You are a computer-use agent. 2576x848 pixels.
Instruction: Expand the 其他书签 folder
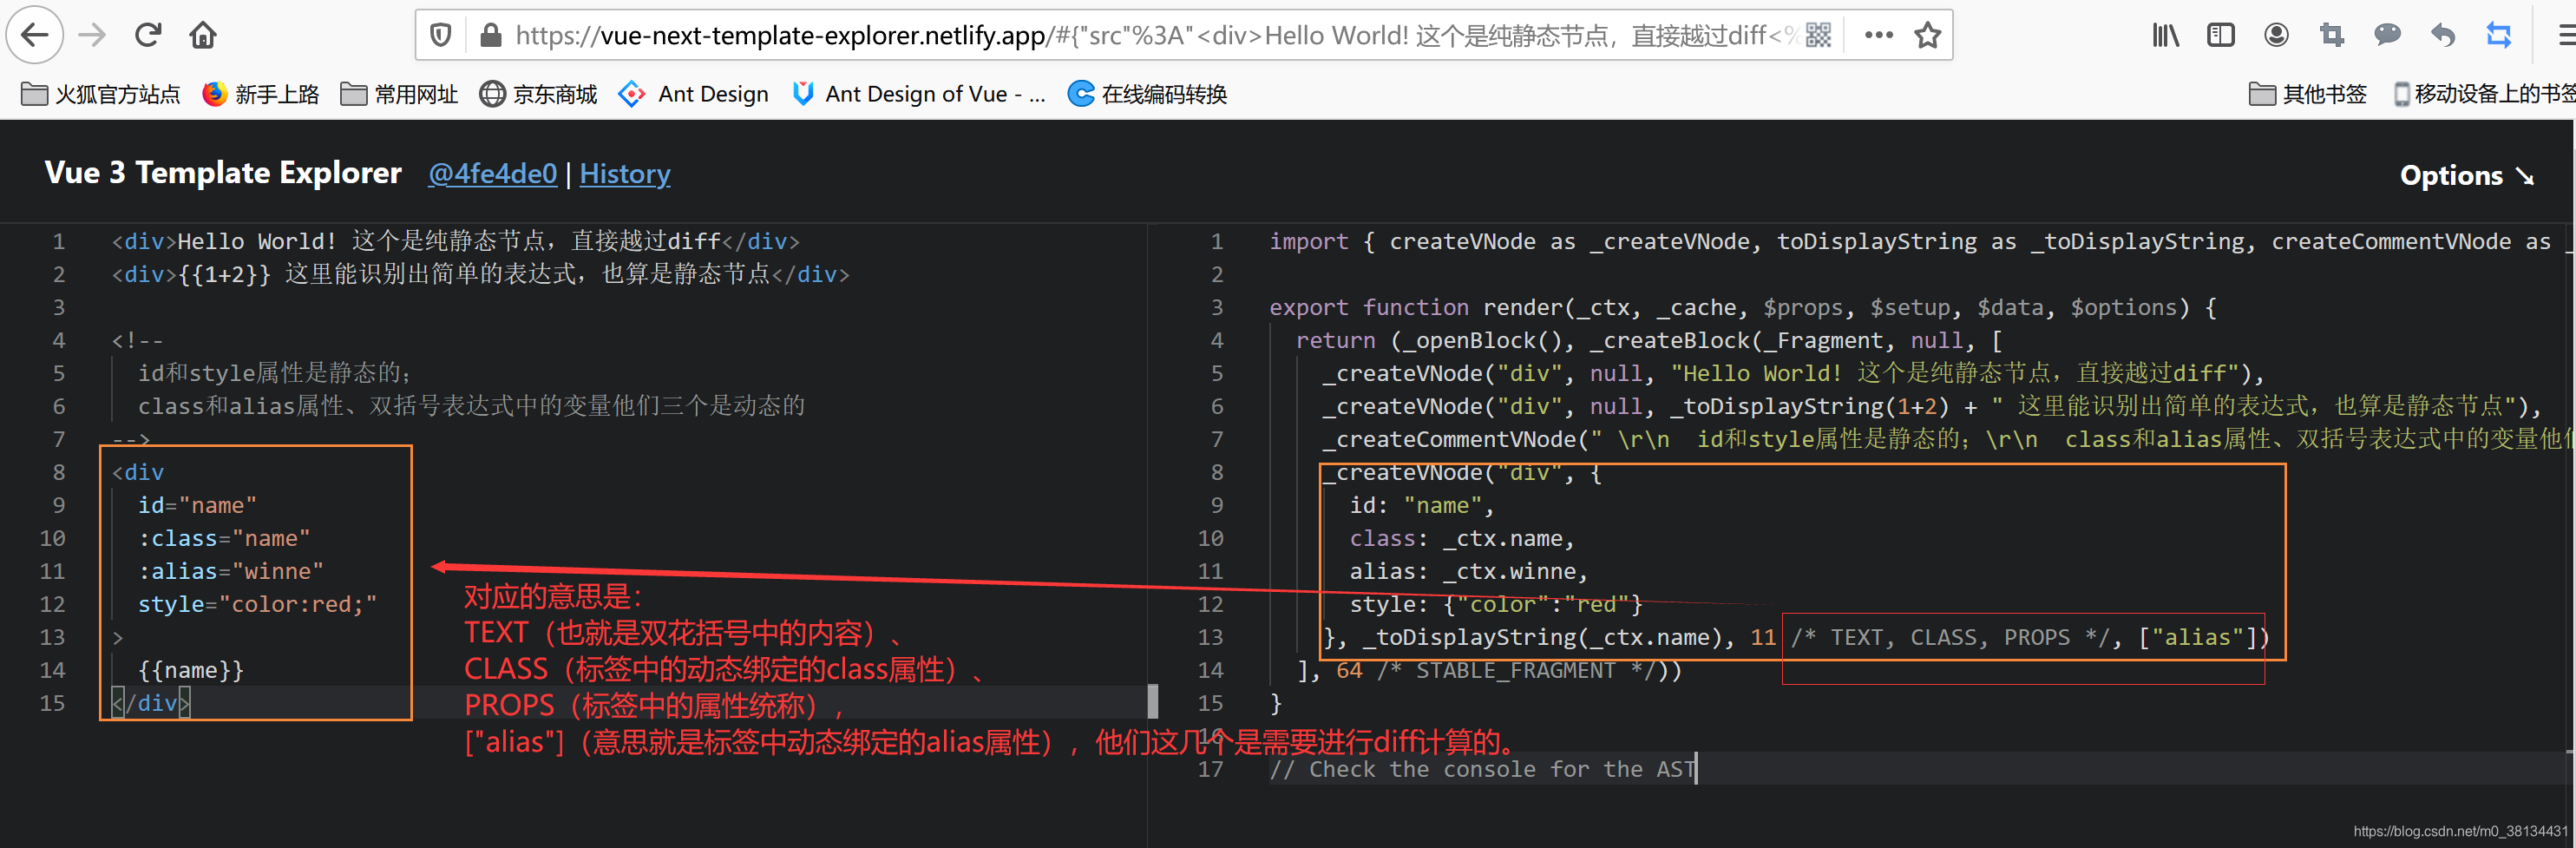click(x=2307, y=94)
